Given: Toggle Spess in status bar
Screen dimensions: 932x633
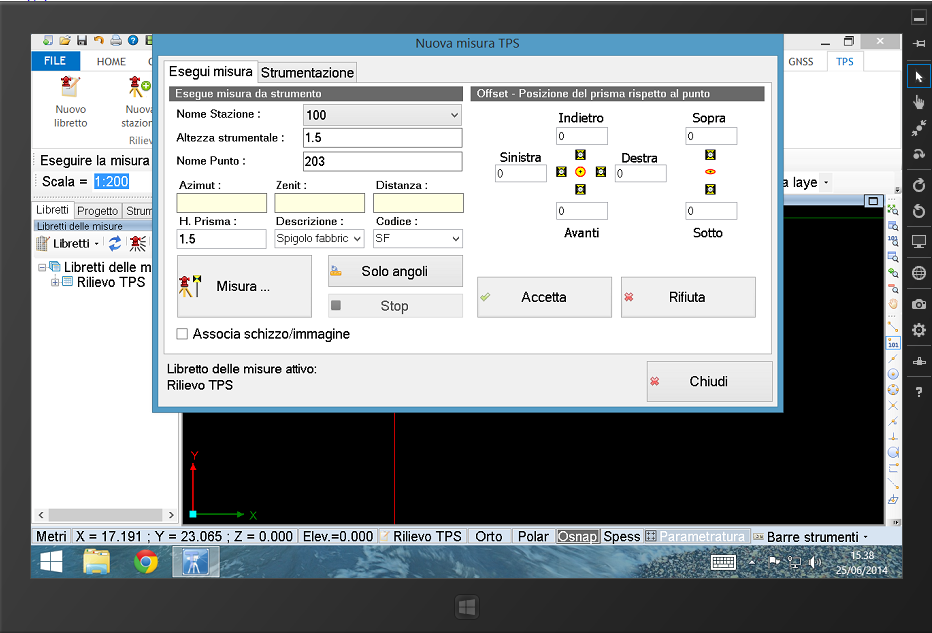Looking at the screenshot, I should click(622, 537).
